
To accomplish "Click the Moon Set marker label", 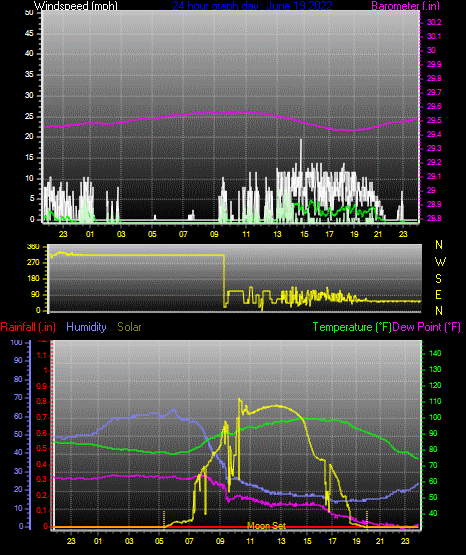I will [266, 526].
